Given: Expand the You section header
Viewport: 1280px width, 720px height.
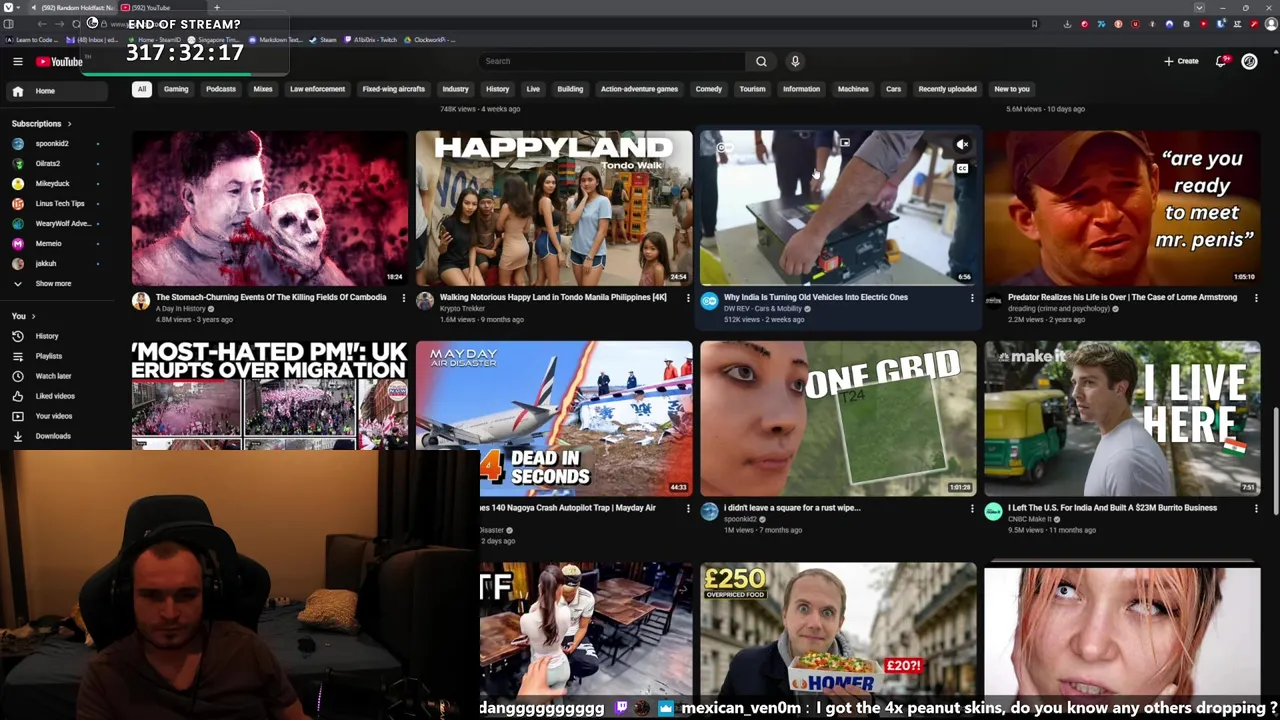Looking at the screenshot, I should [23, 316].
